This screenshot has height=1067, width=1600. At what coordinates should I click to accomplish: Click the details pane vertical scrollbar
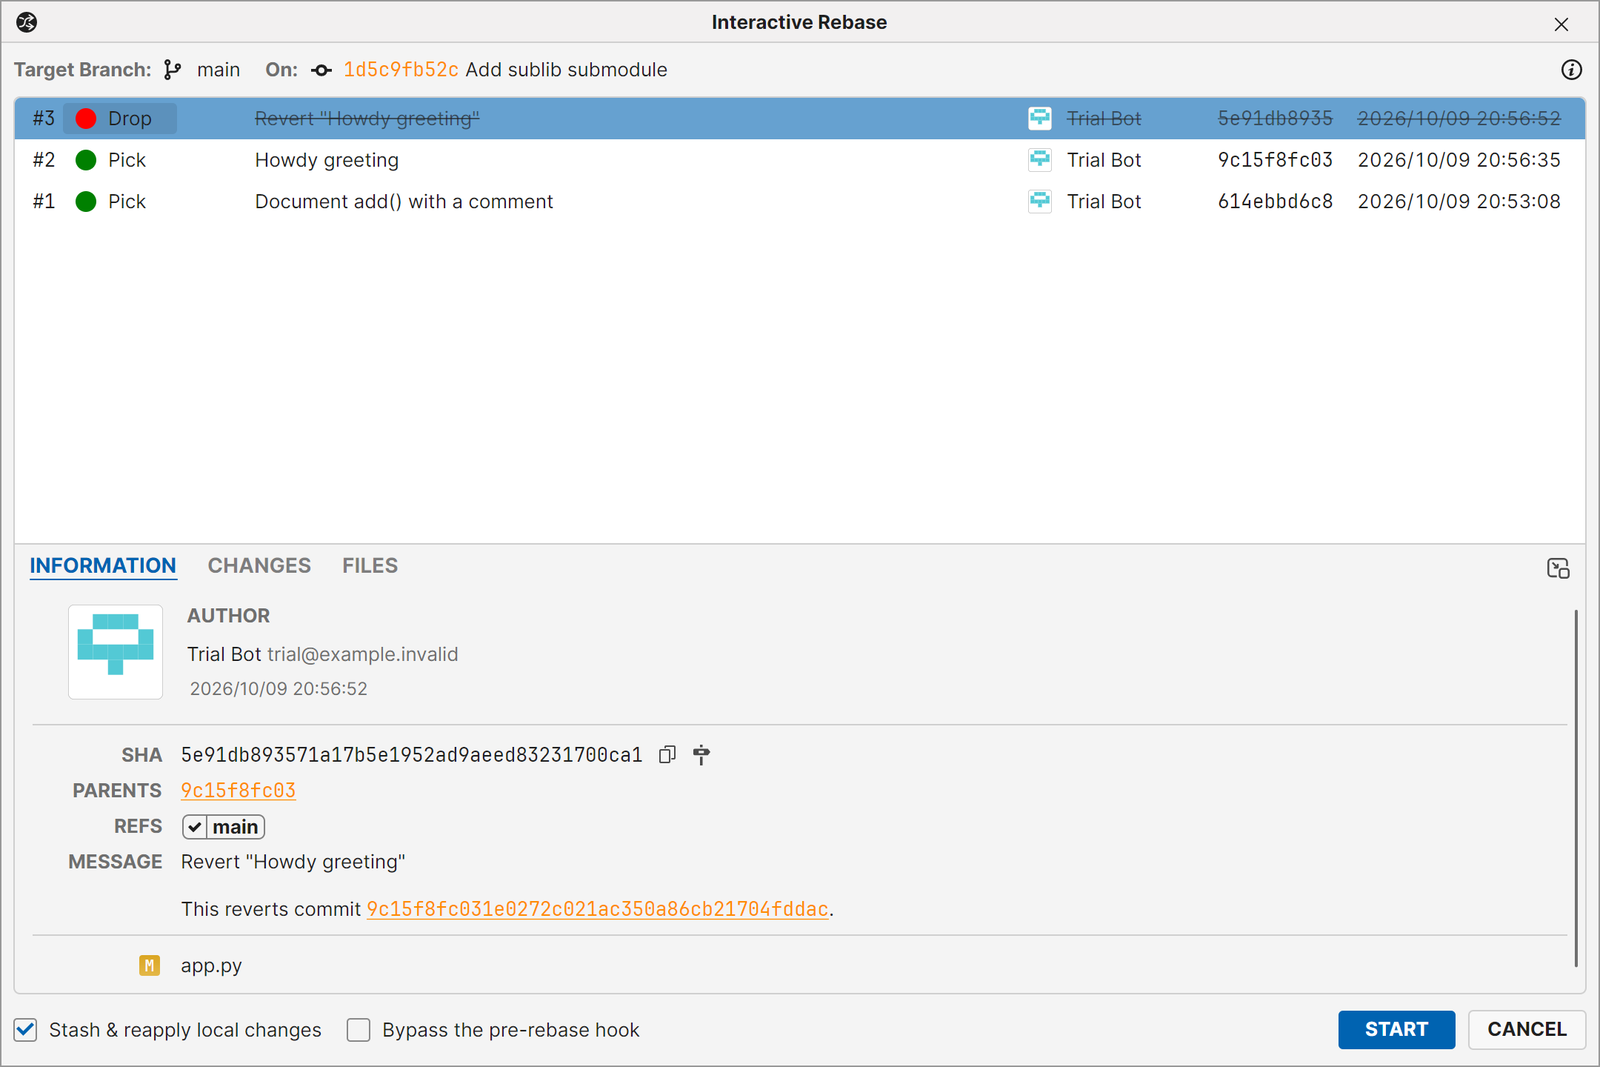click(x=1576, y=788)
